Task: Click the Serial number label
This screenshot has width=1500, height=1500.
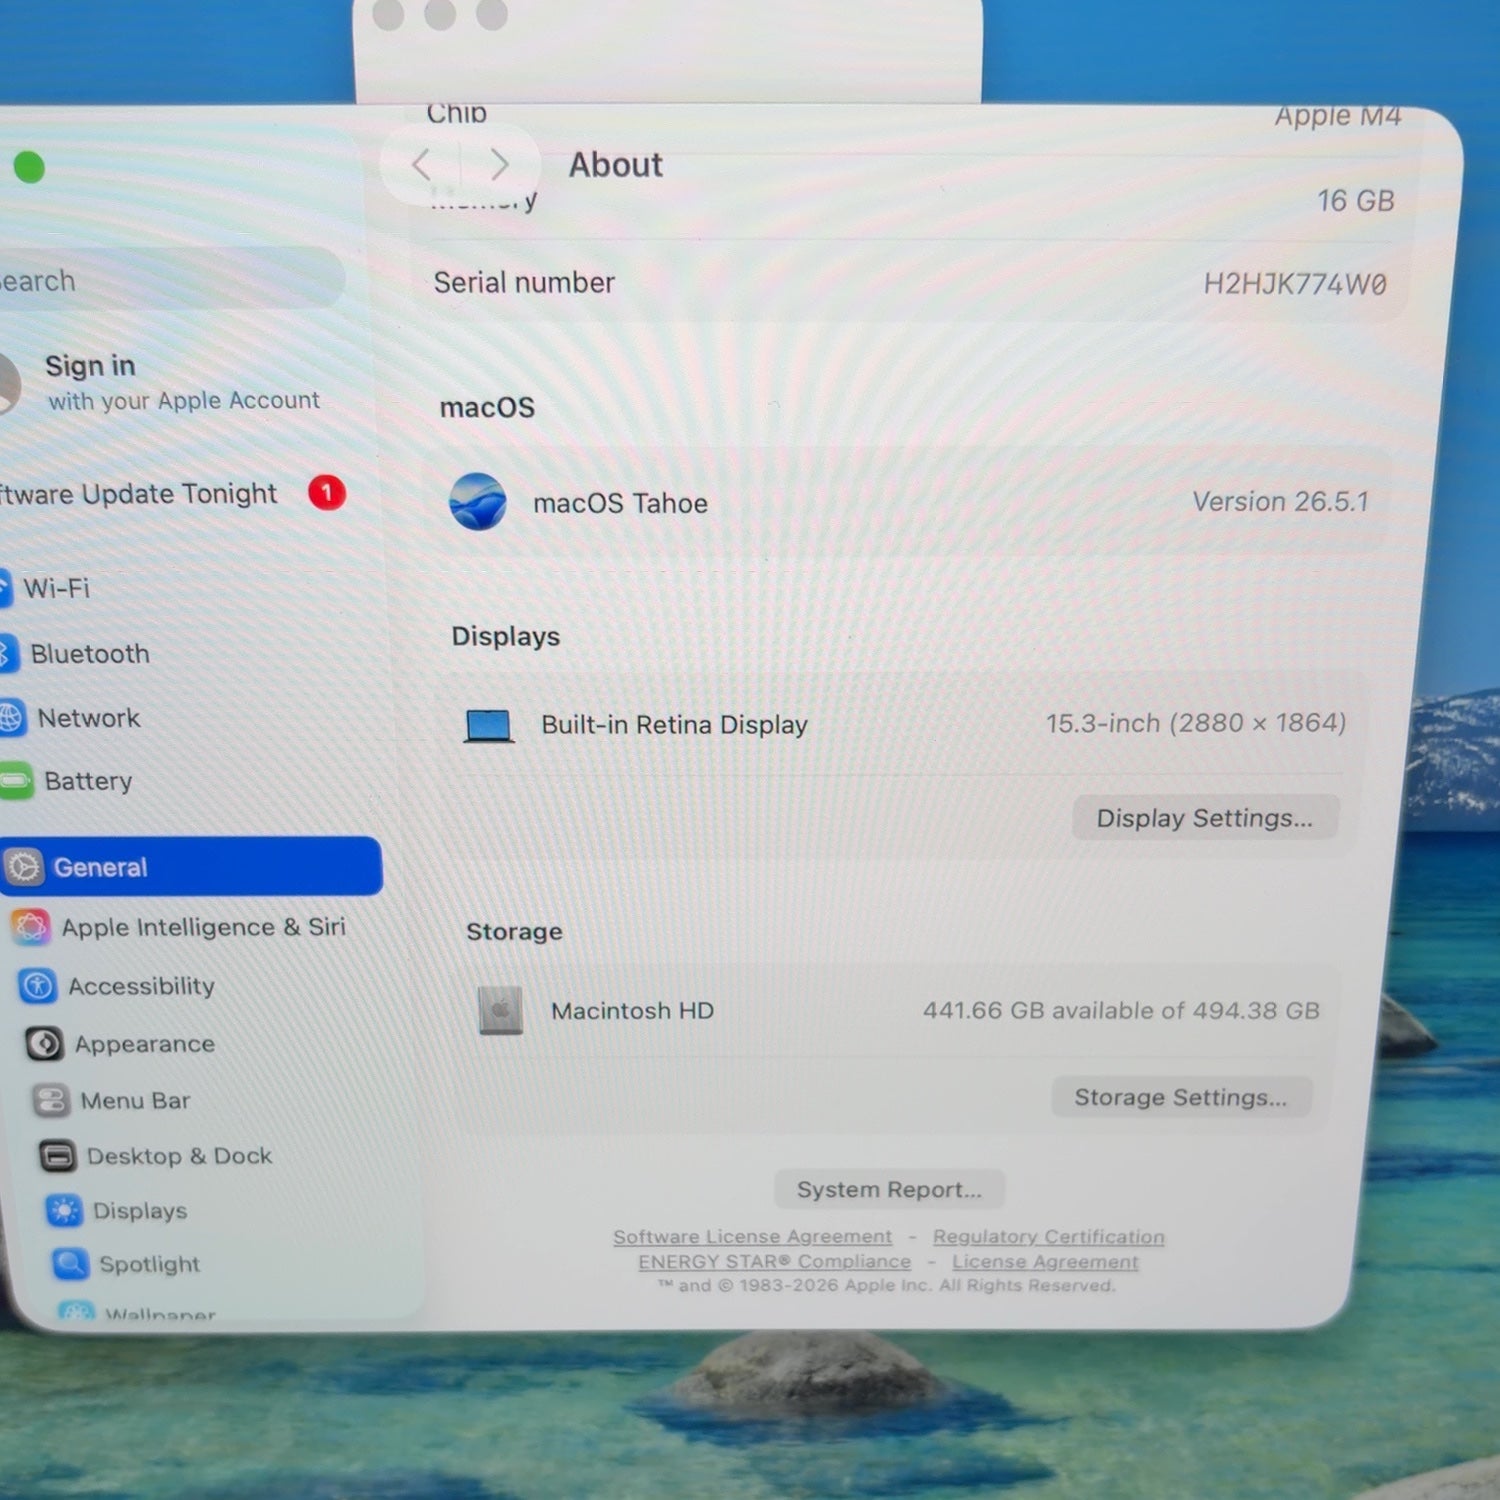Action: coord(524,283)
